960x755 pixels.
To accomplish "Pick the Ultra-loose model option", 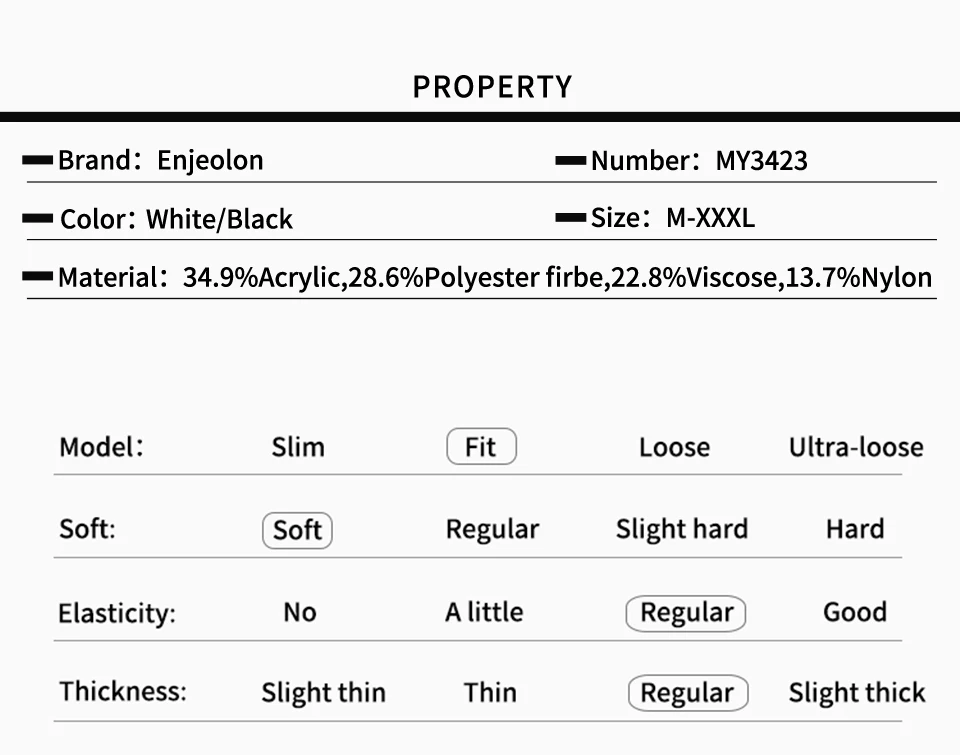I will 856,448.
